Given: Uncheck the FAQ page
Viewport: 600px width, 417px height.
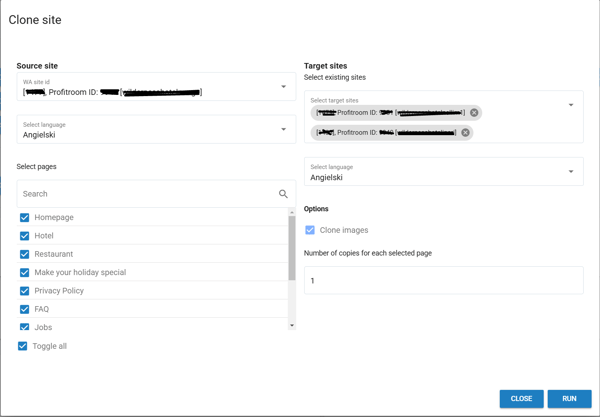Looking at the screenshot, I should (25, 309).
